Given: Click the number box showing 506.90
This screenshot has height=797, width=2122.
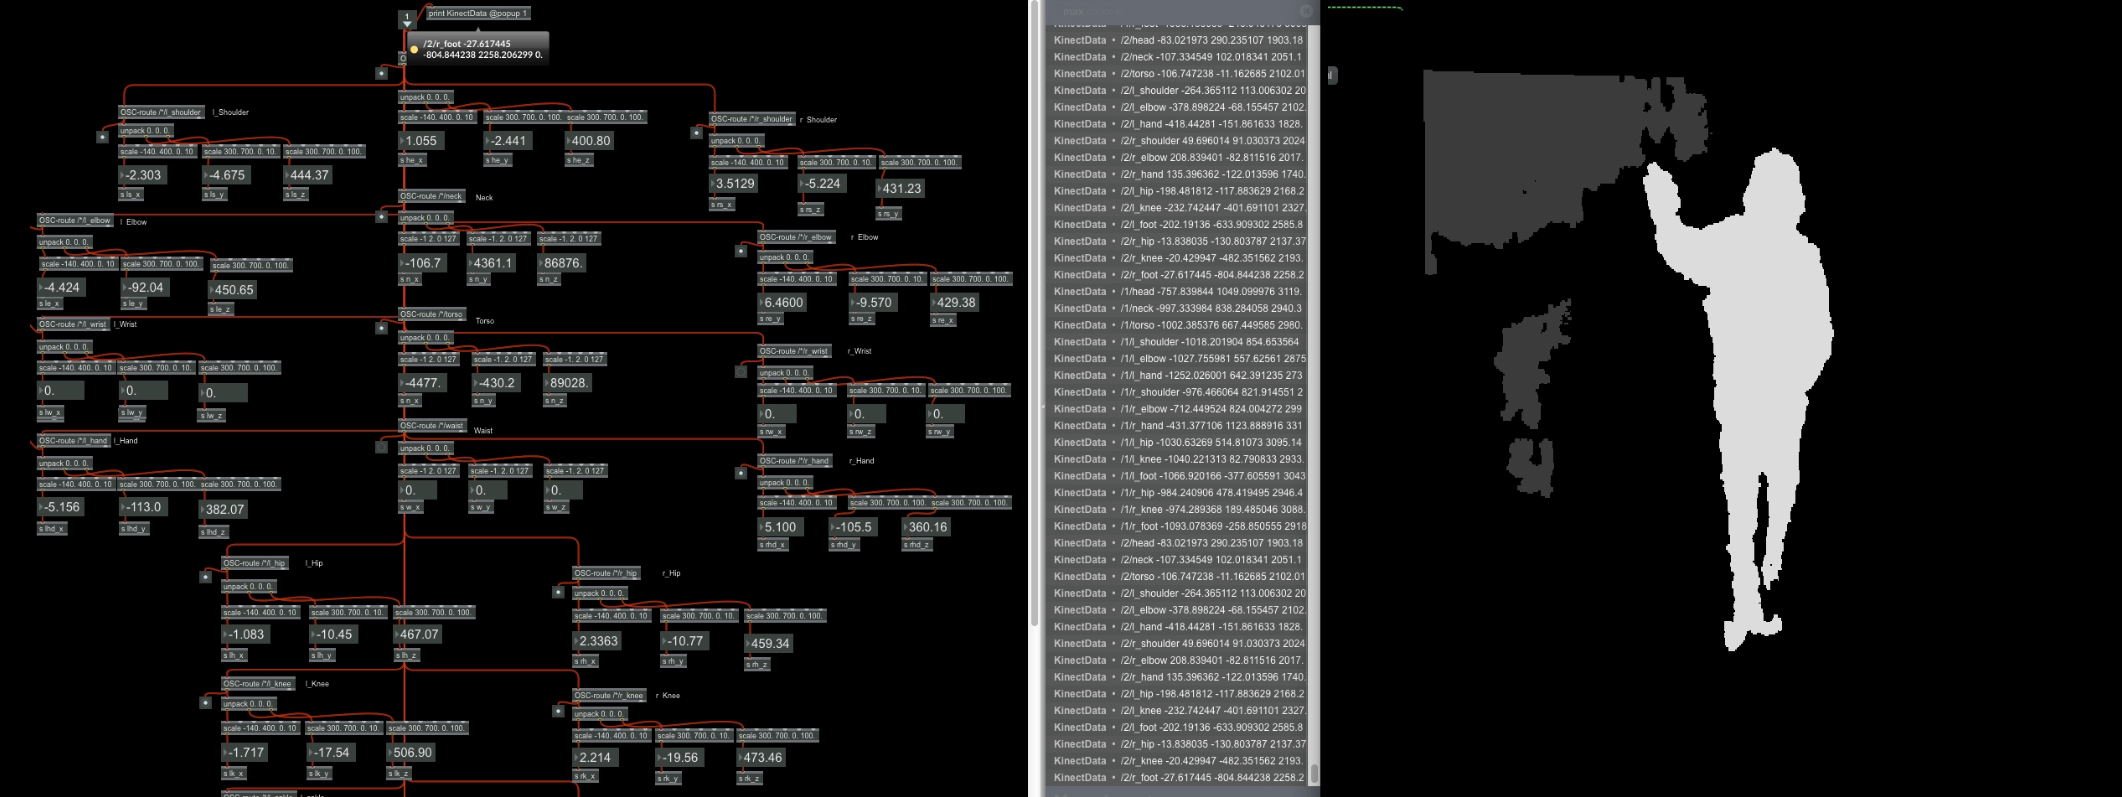Looking at the screenshot, I should [x=411, y=753].
